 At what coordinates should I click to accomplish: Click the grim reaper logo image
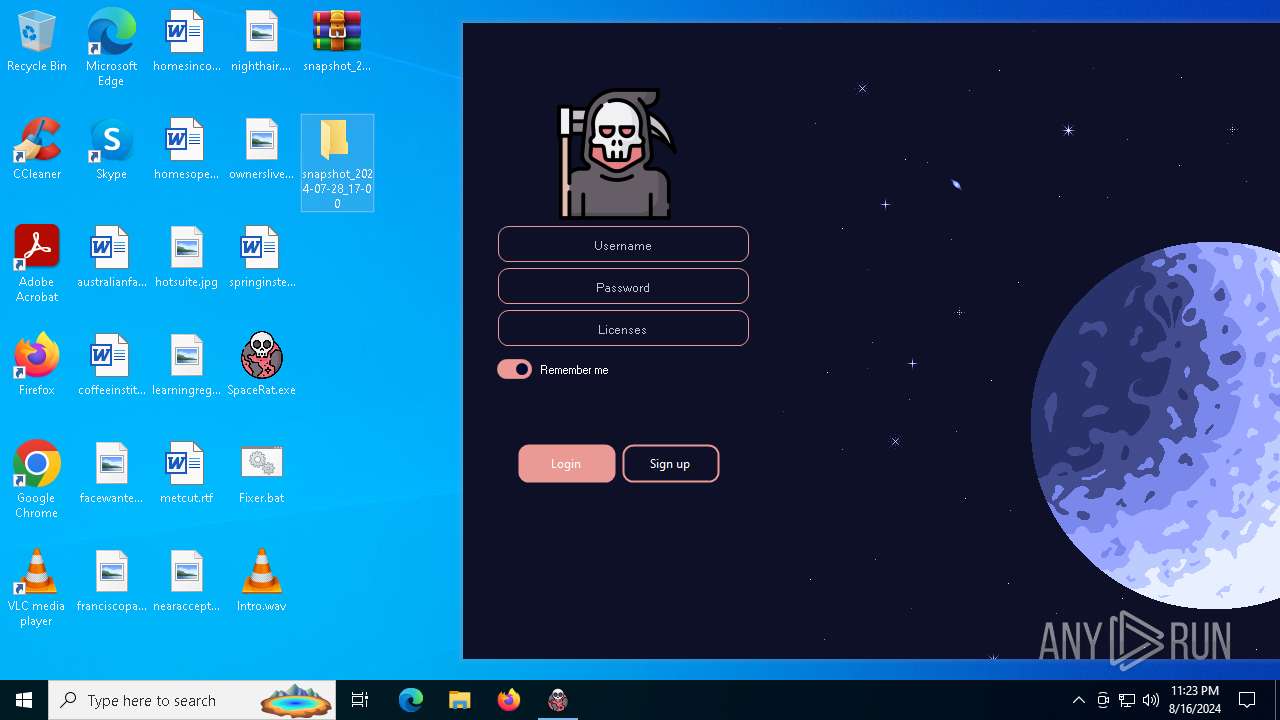tap(617, 154)
